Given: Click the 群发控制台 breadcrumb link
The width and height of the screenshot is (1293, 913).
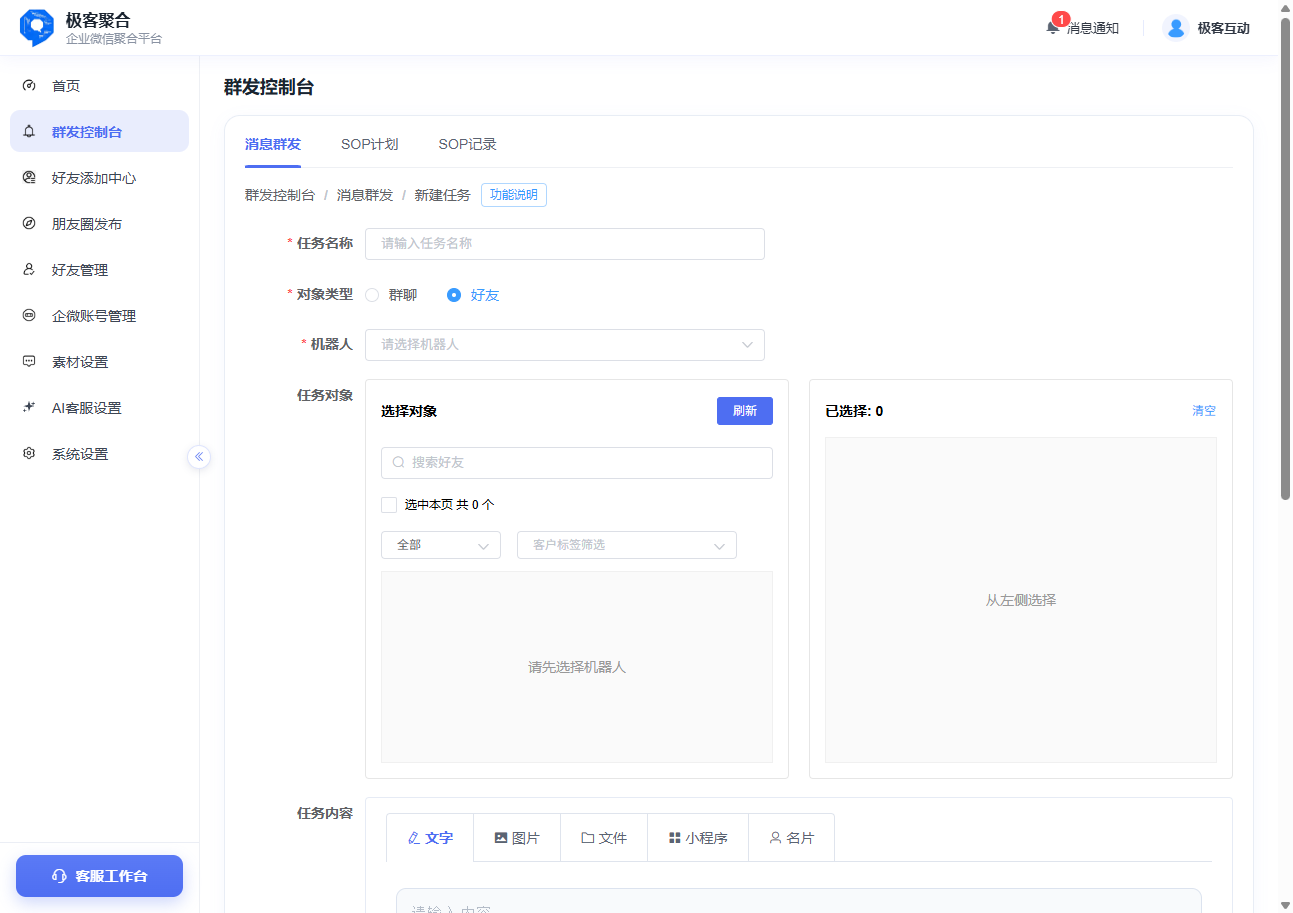Looking at the screenshot, I should point(280,195).
